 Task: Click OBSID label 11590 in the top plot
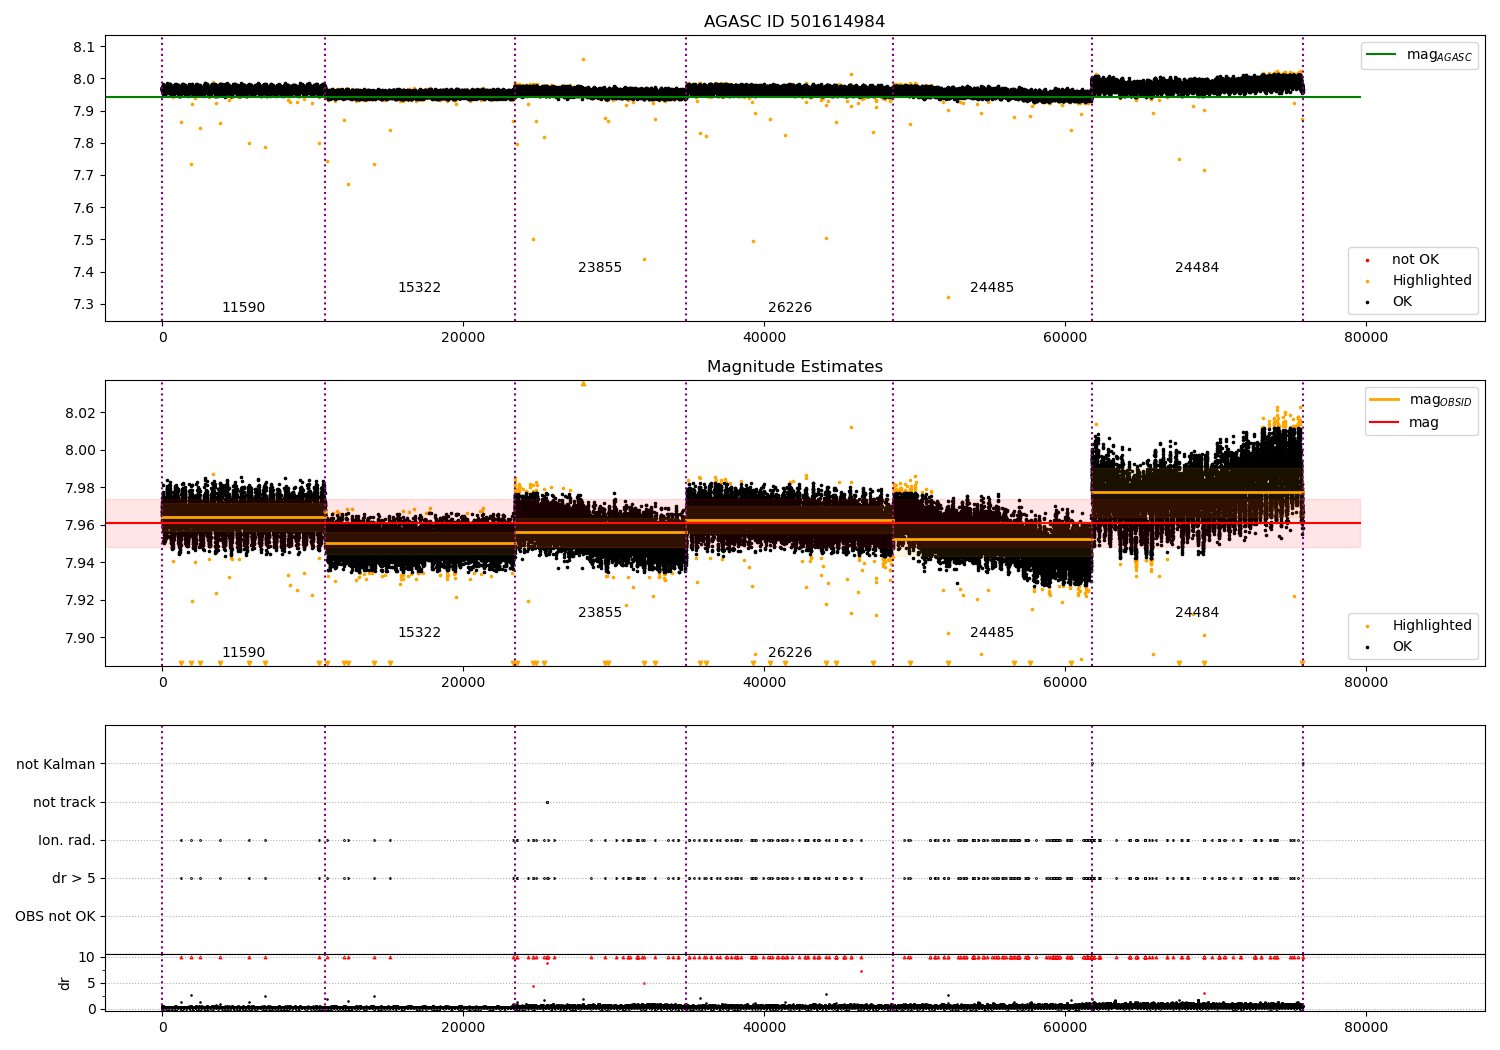click(x=243, y=308)
